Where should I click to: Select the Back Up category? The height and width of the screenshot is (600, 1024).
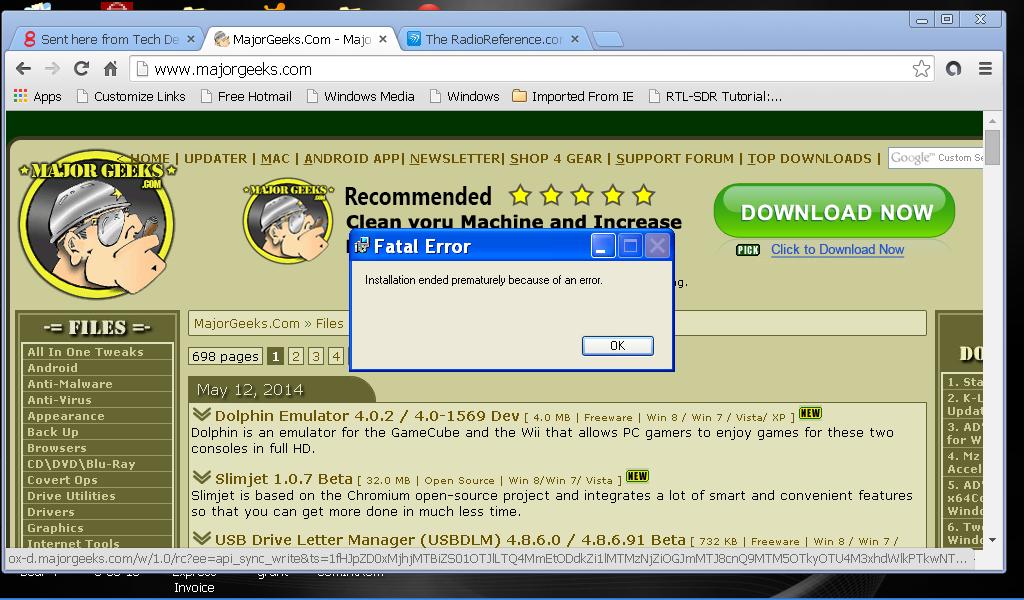97,432
